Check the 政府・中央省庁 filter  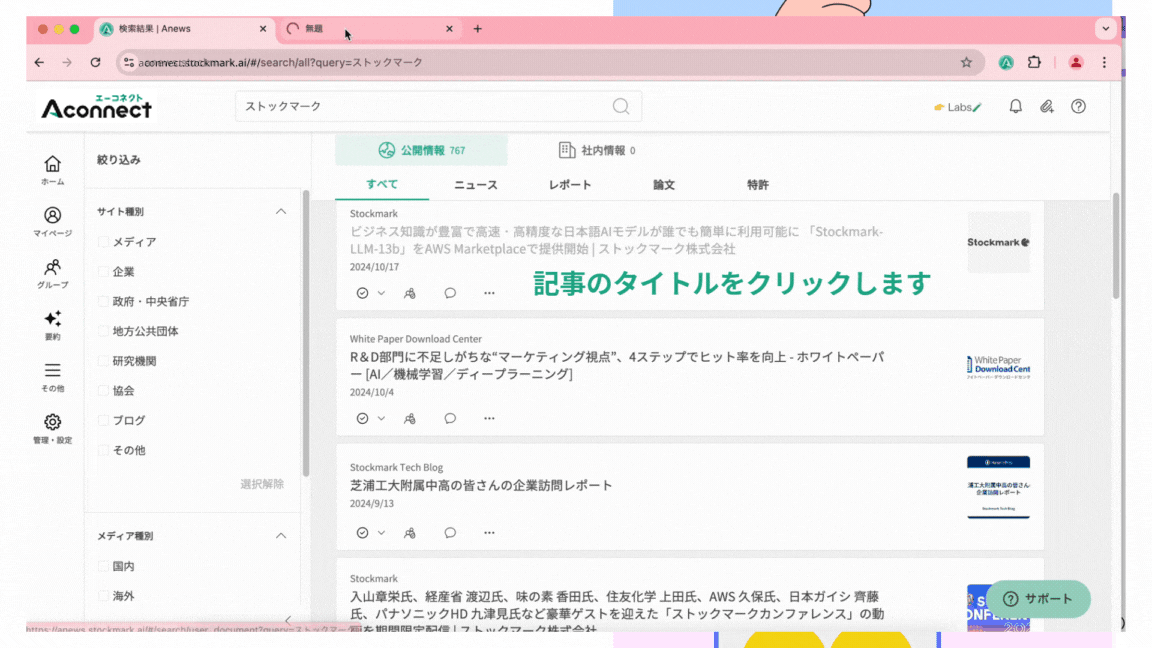104,301
